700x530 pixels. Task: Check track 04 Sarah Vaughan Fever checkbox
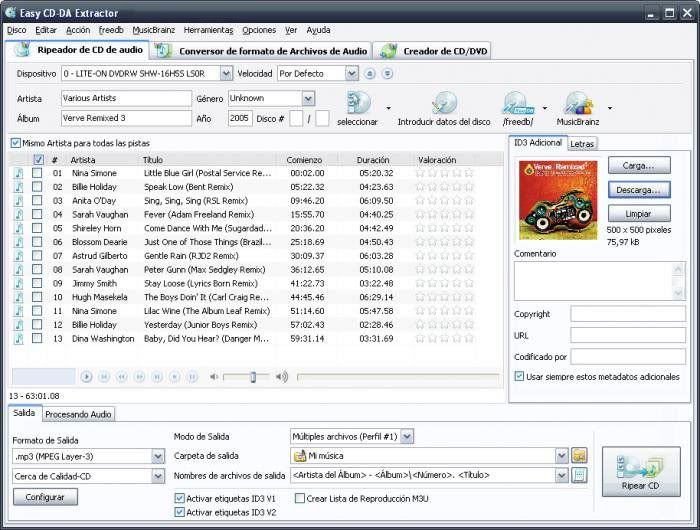pyautogui.click(x=37, y=214)
